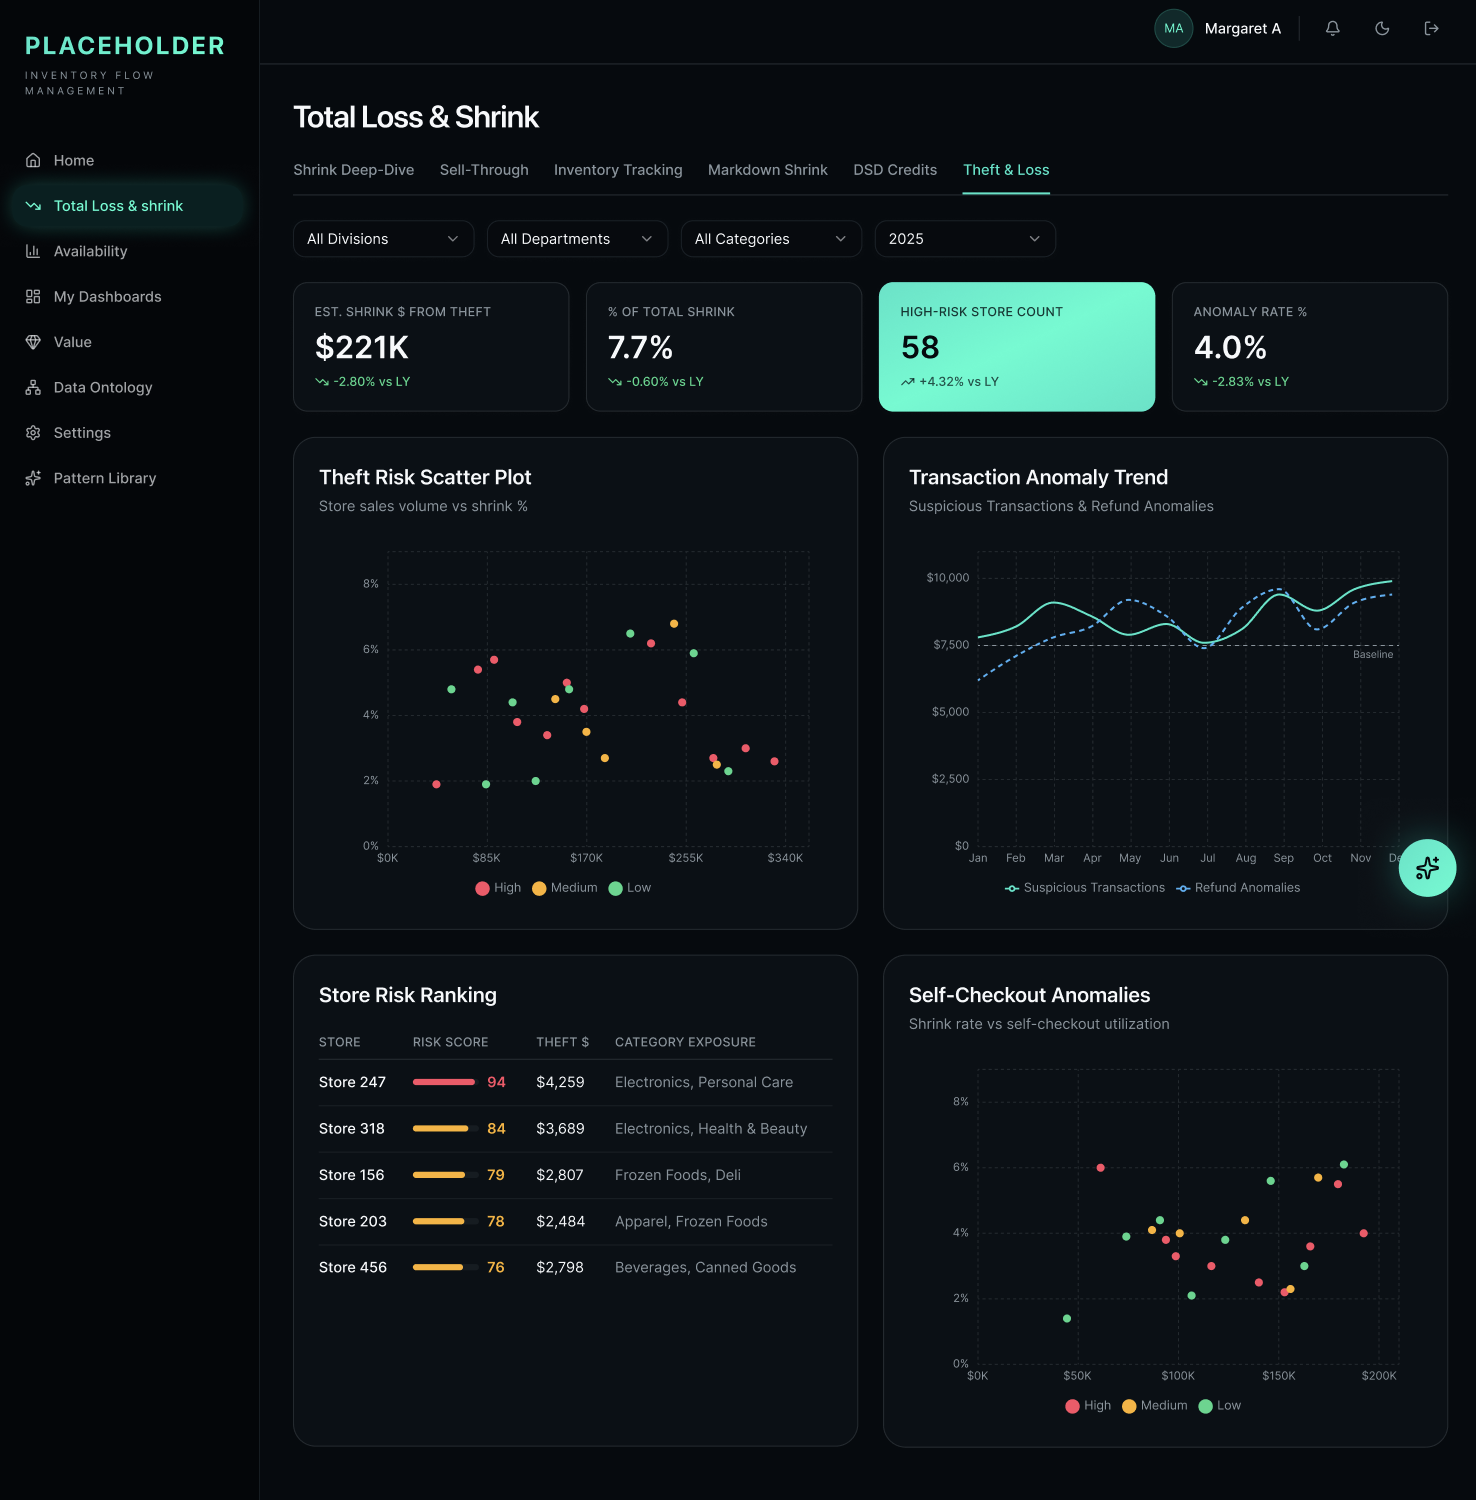Toggle Low series in Theft Risk legend
This screenshot has width=1476, height=1500.
click(x=630, y=888)
